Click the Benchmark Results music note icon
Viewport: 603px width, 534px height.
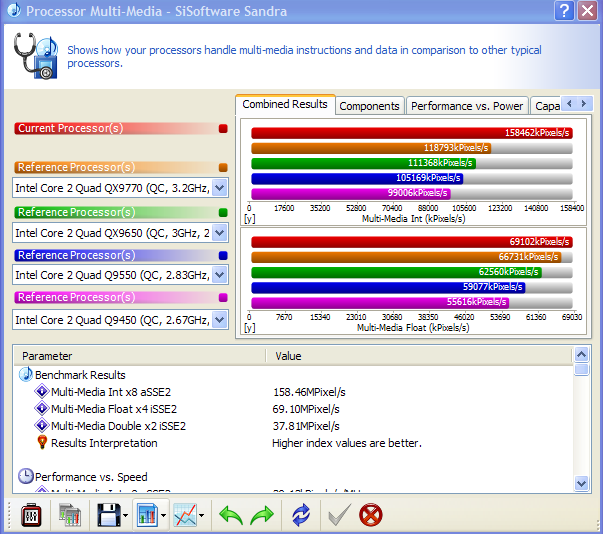click(x=26, y=374)
